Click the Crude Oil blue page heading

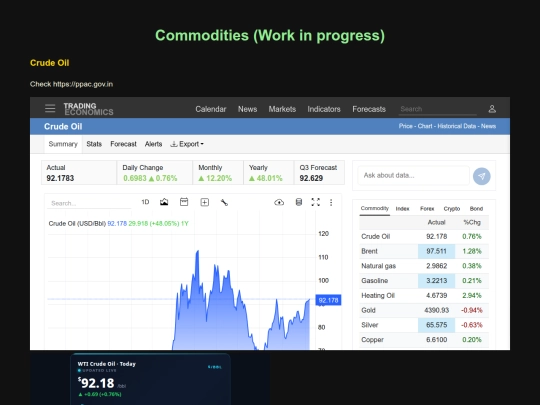click(x=63, y=126)
